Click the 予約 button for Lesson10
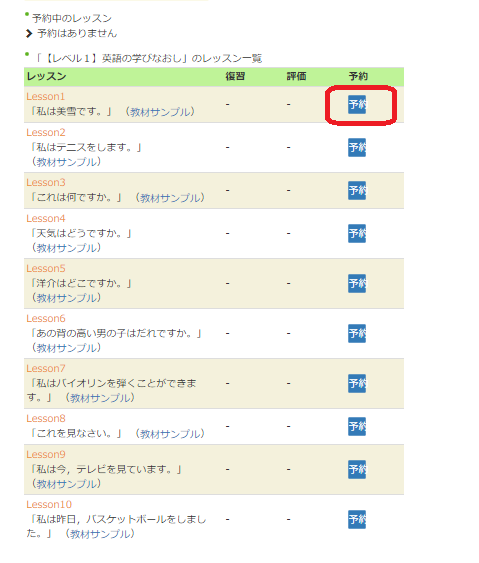The width and height of the screenshot is (479, 563). pyautogui.click(x=357, y=519)
